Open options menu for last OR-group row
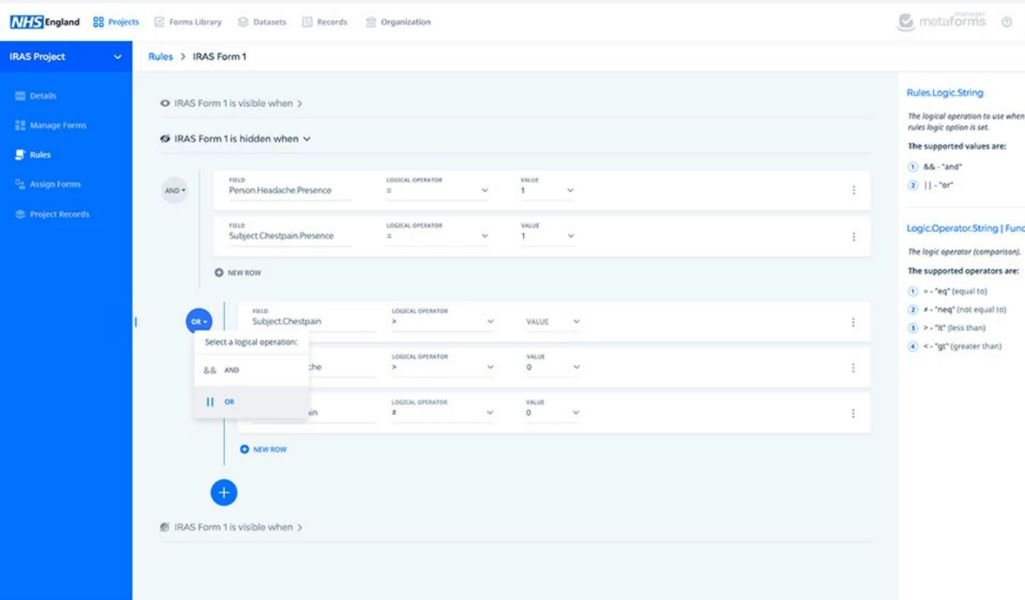This screenshot has width=1025, height=600. click(853, 413)
